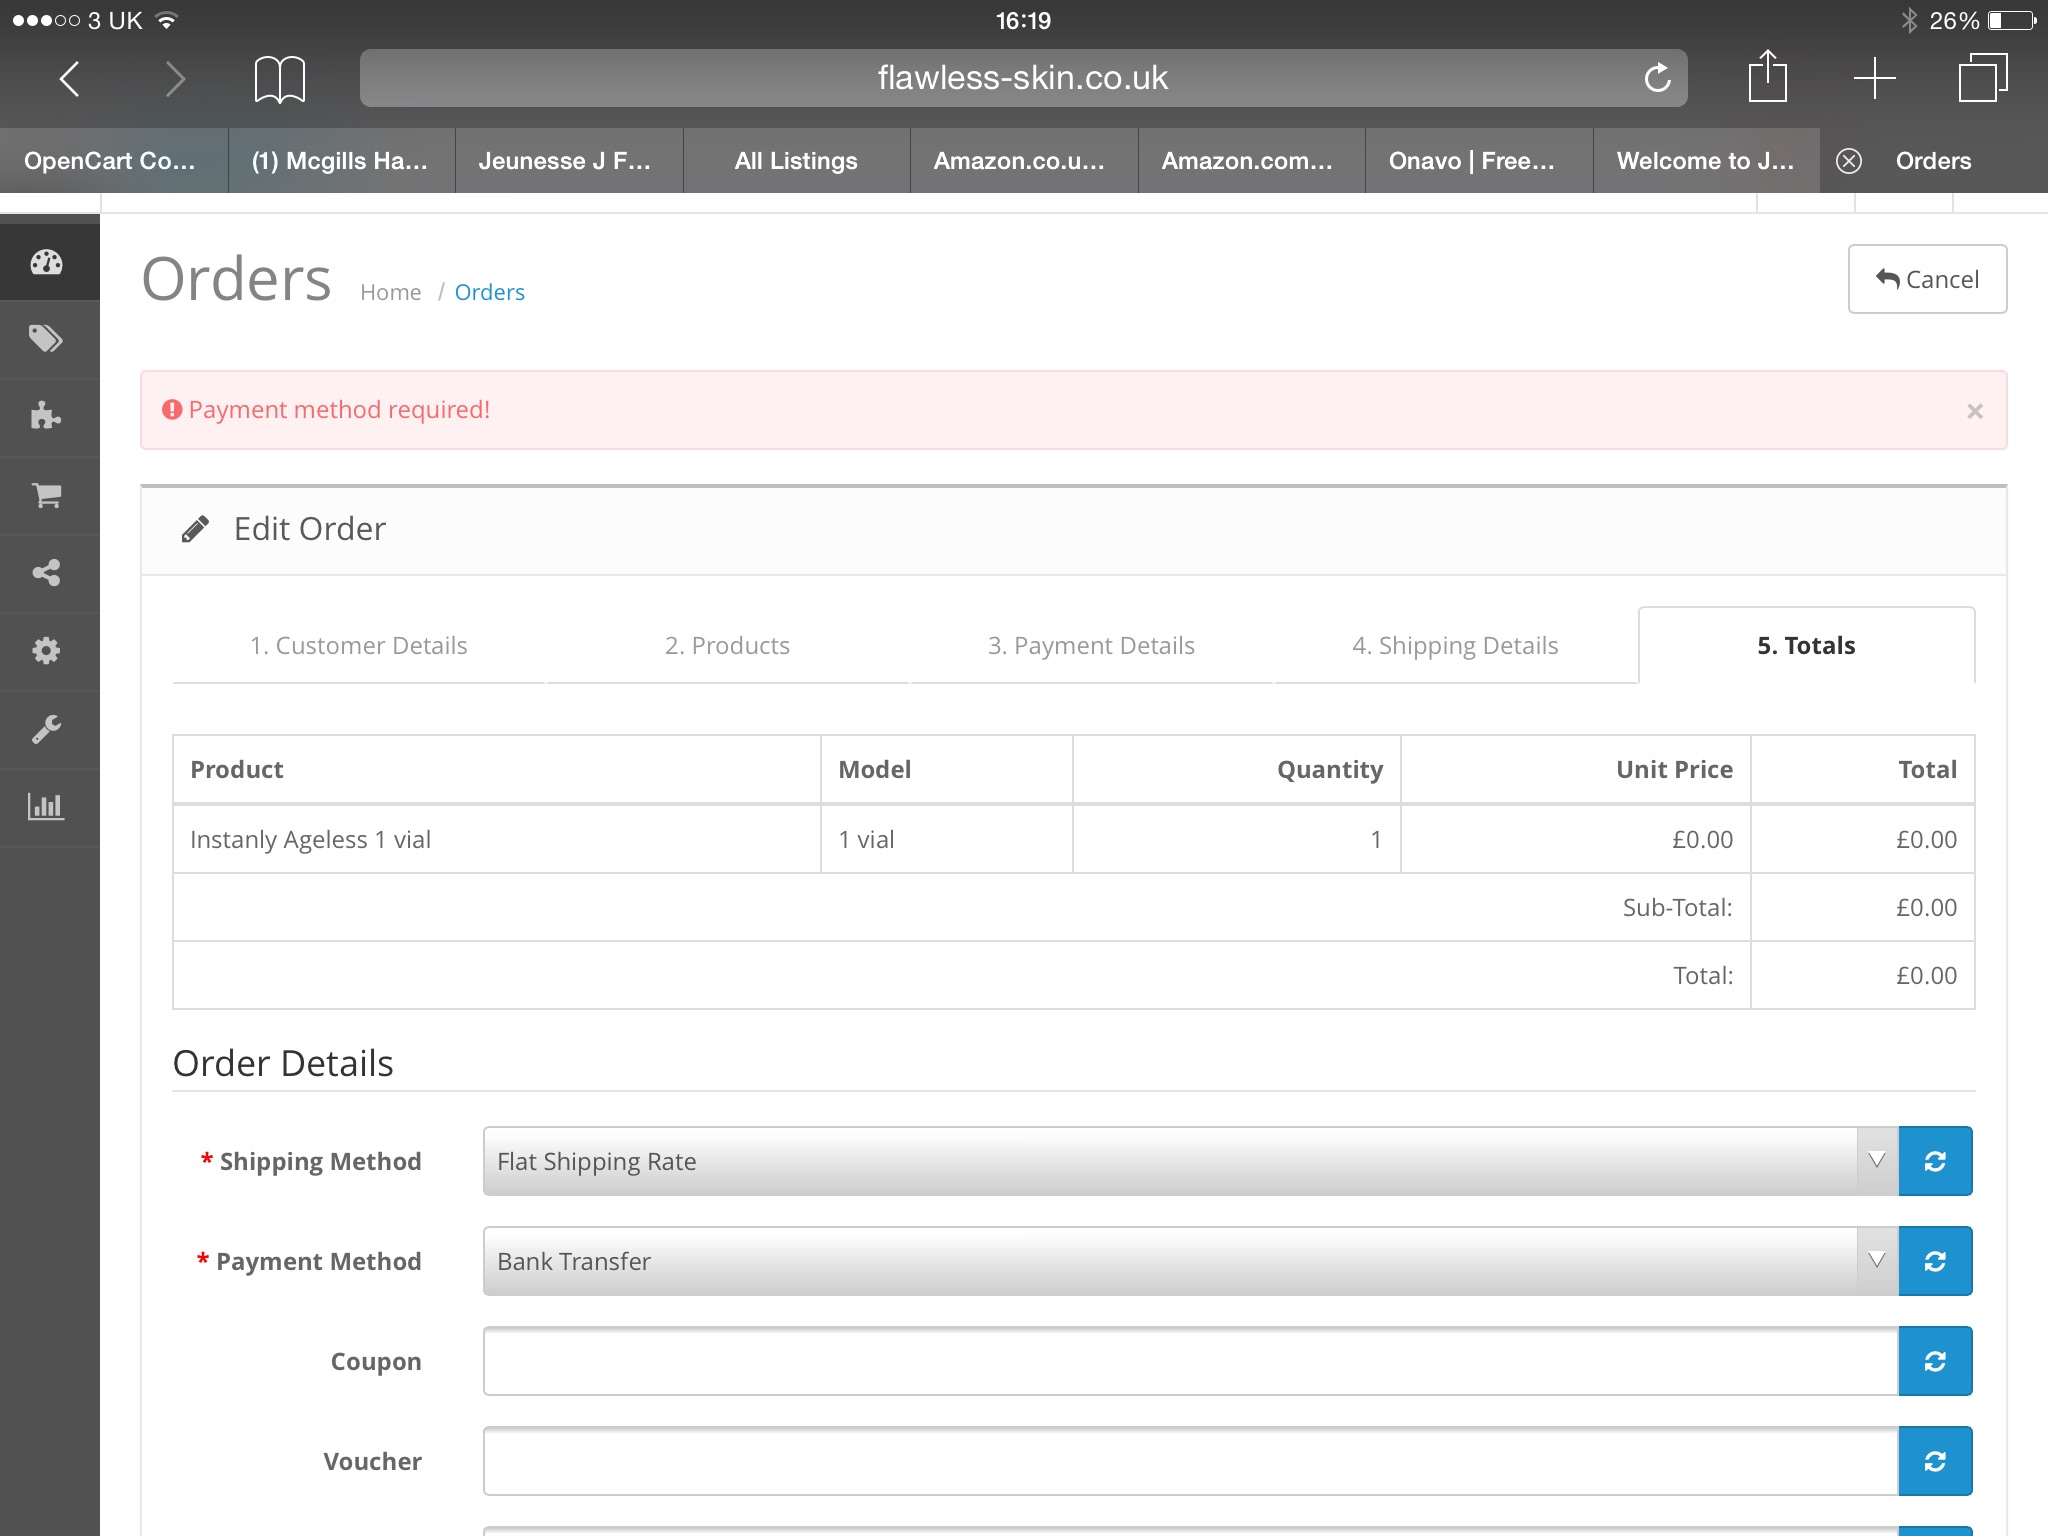Tap the Wi-Fi indicator in status bar
The height and width of the screenshot is (1536, 2048).
point(168,20)
